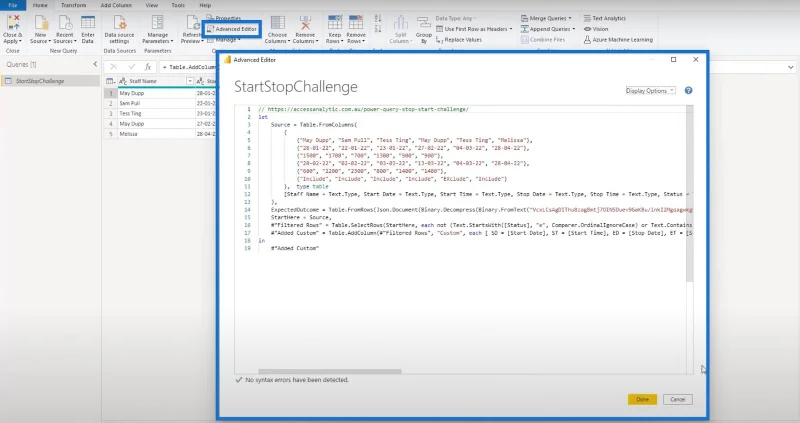Toggle Use First Row as Headers
This screenshot has height=423, width=800.
[474, 29]
